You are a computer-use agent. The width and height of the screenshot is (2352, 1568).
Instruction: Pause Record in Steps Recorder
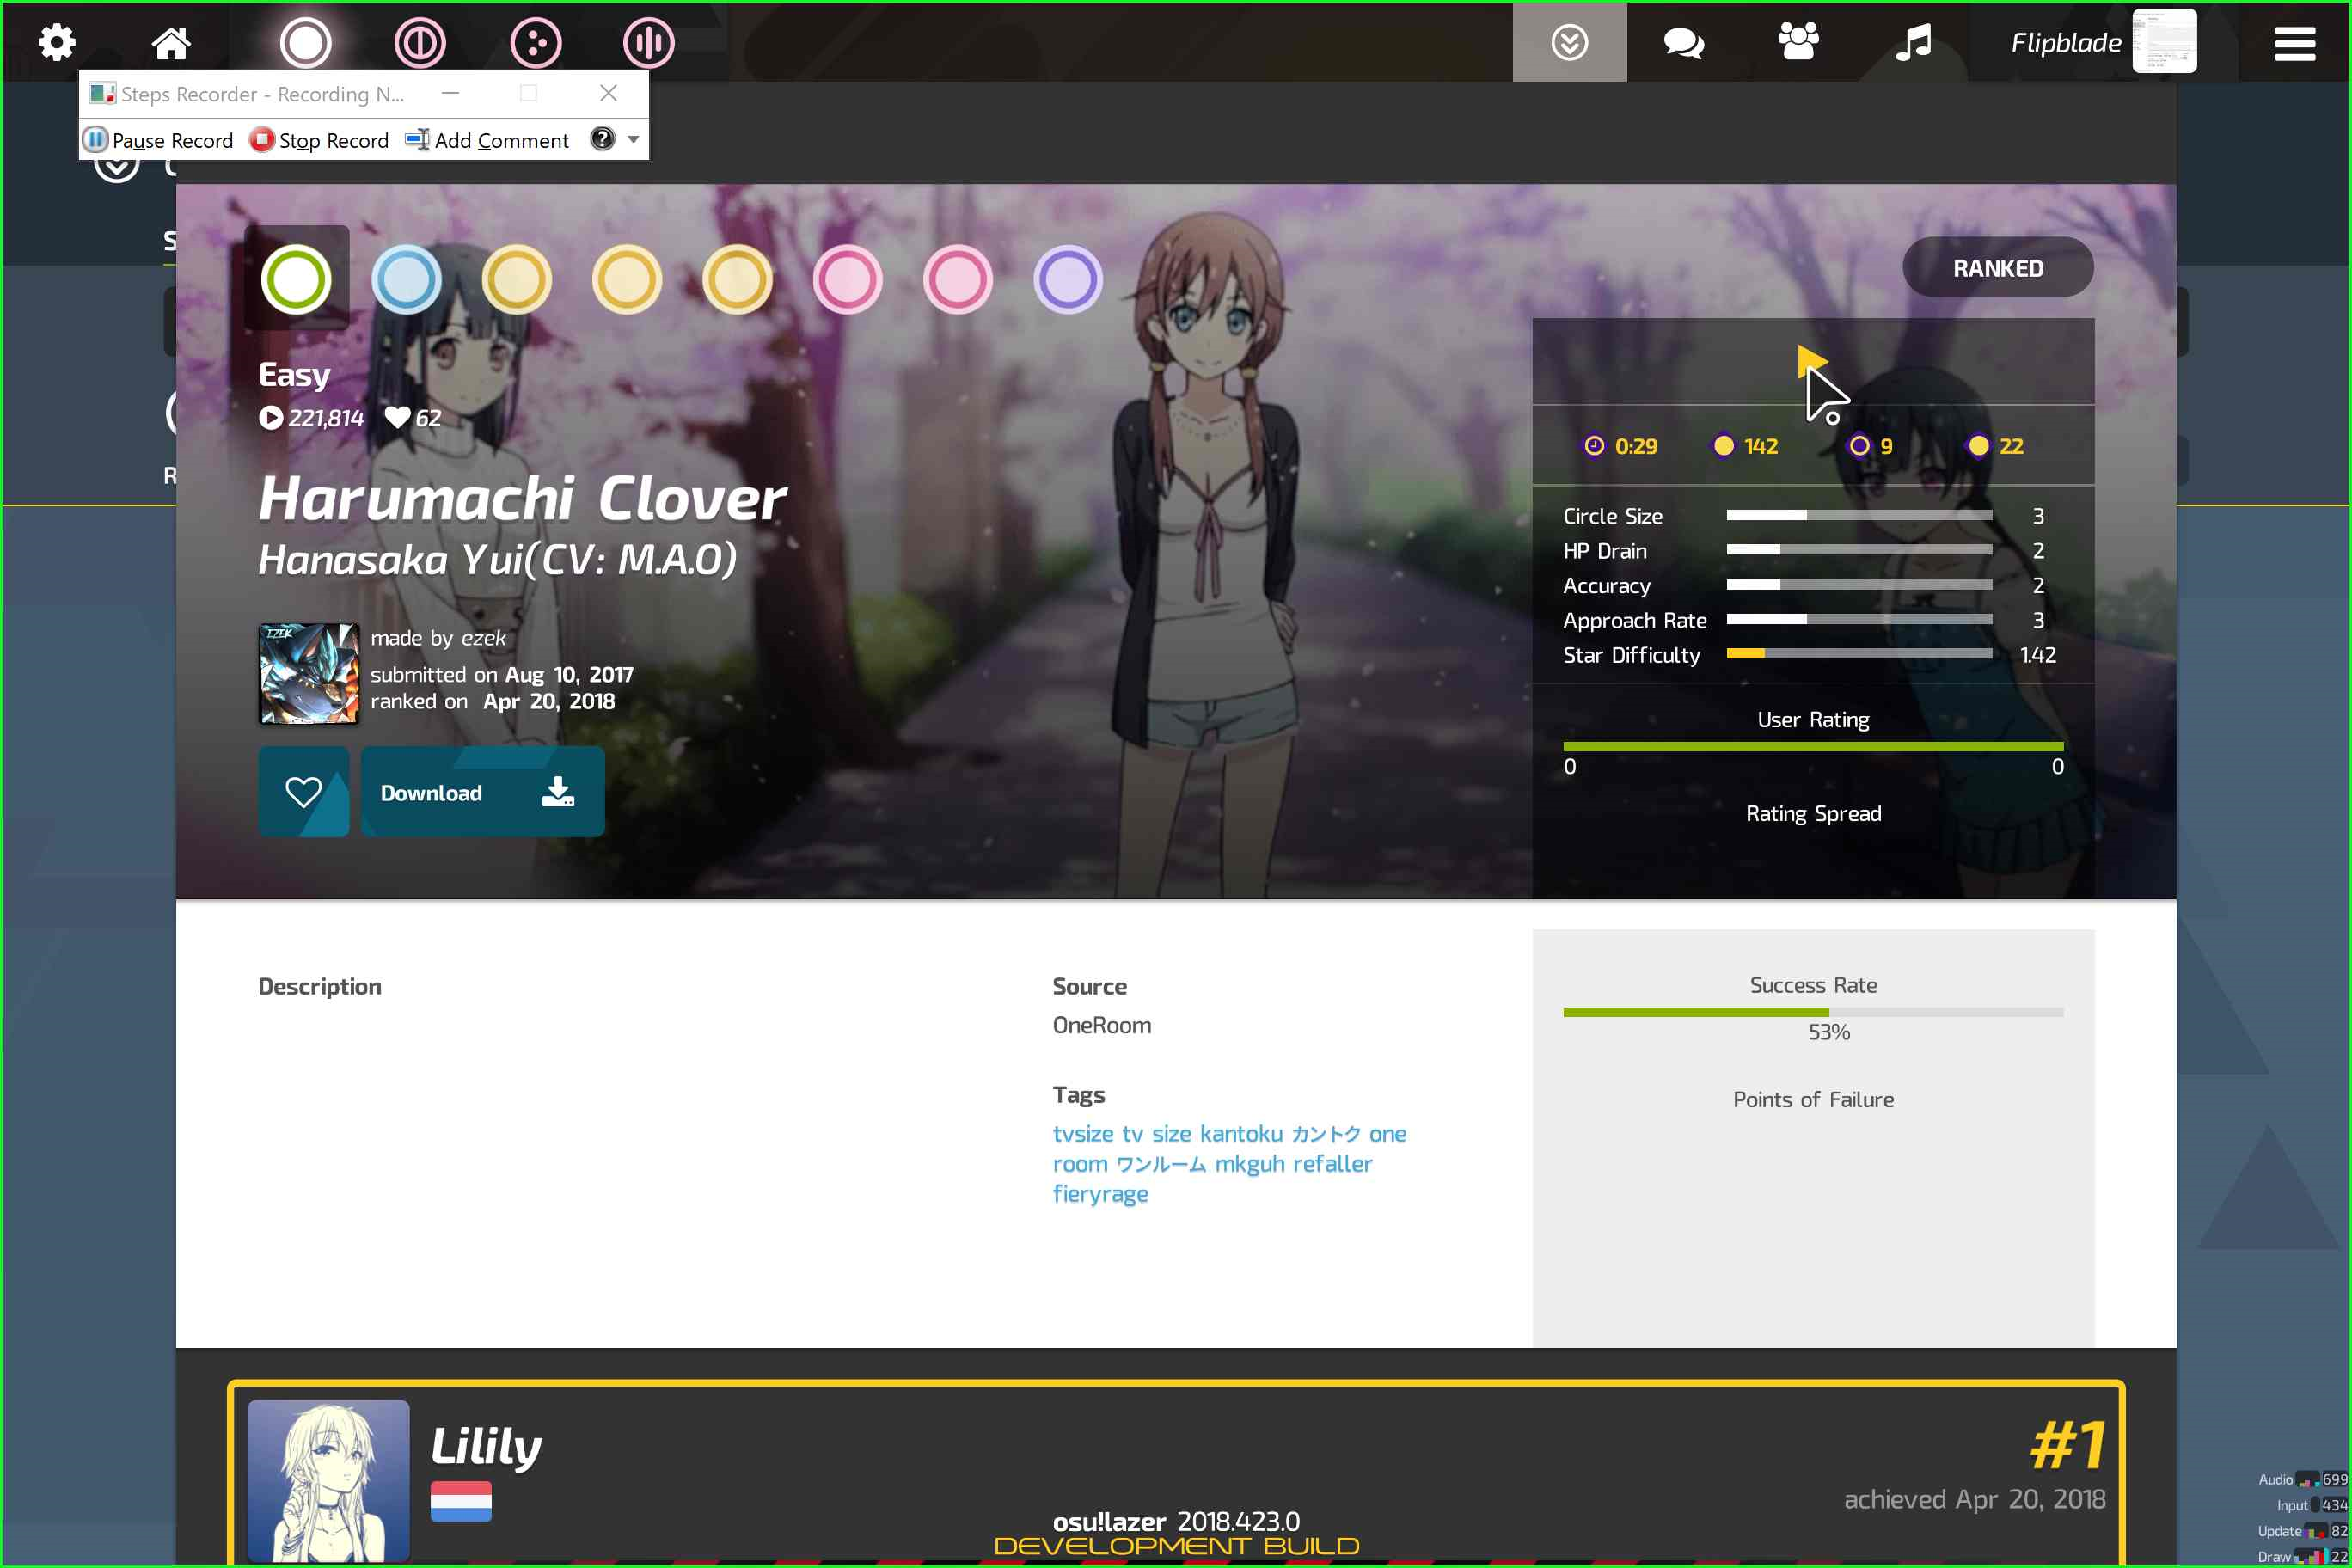(x=159, y=139)
